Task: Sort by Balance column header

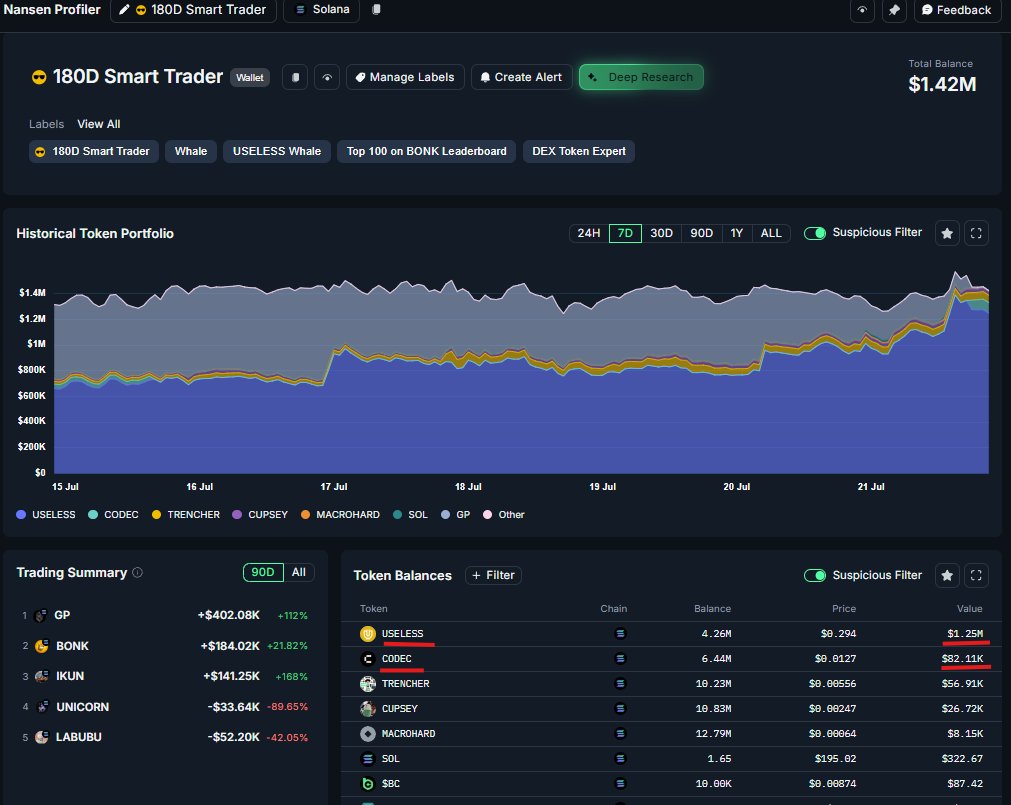Action: [x=712, y=609]
